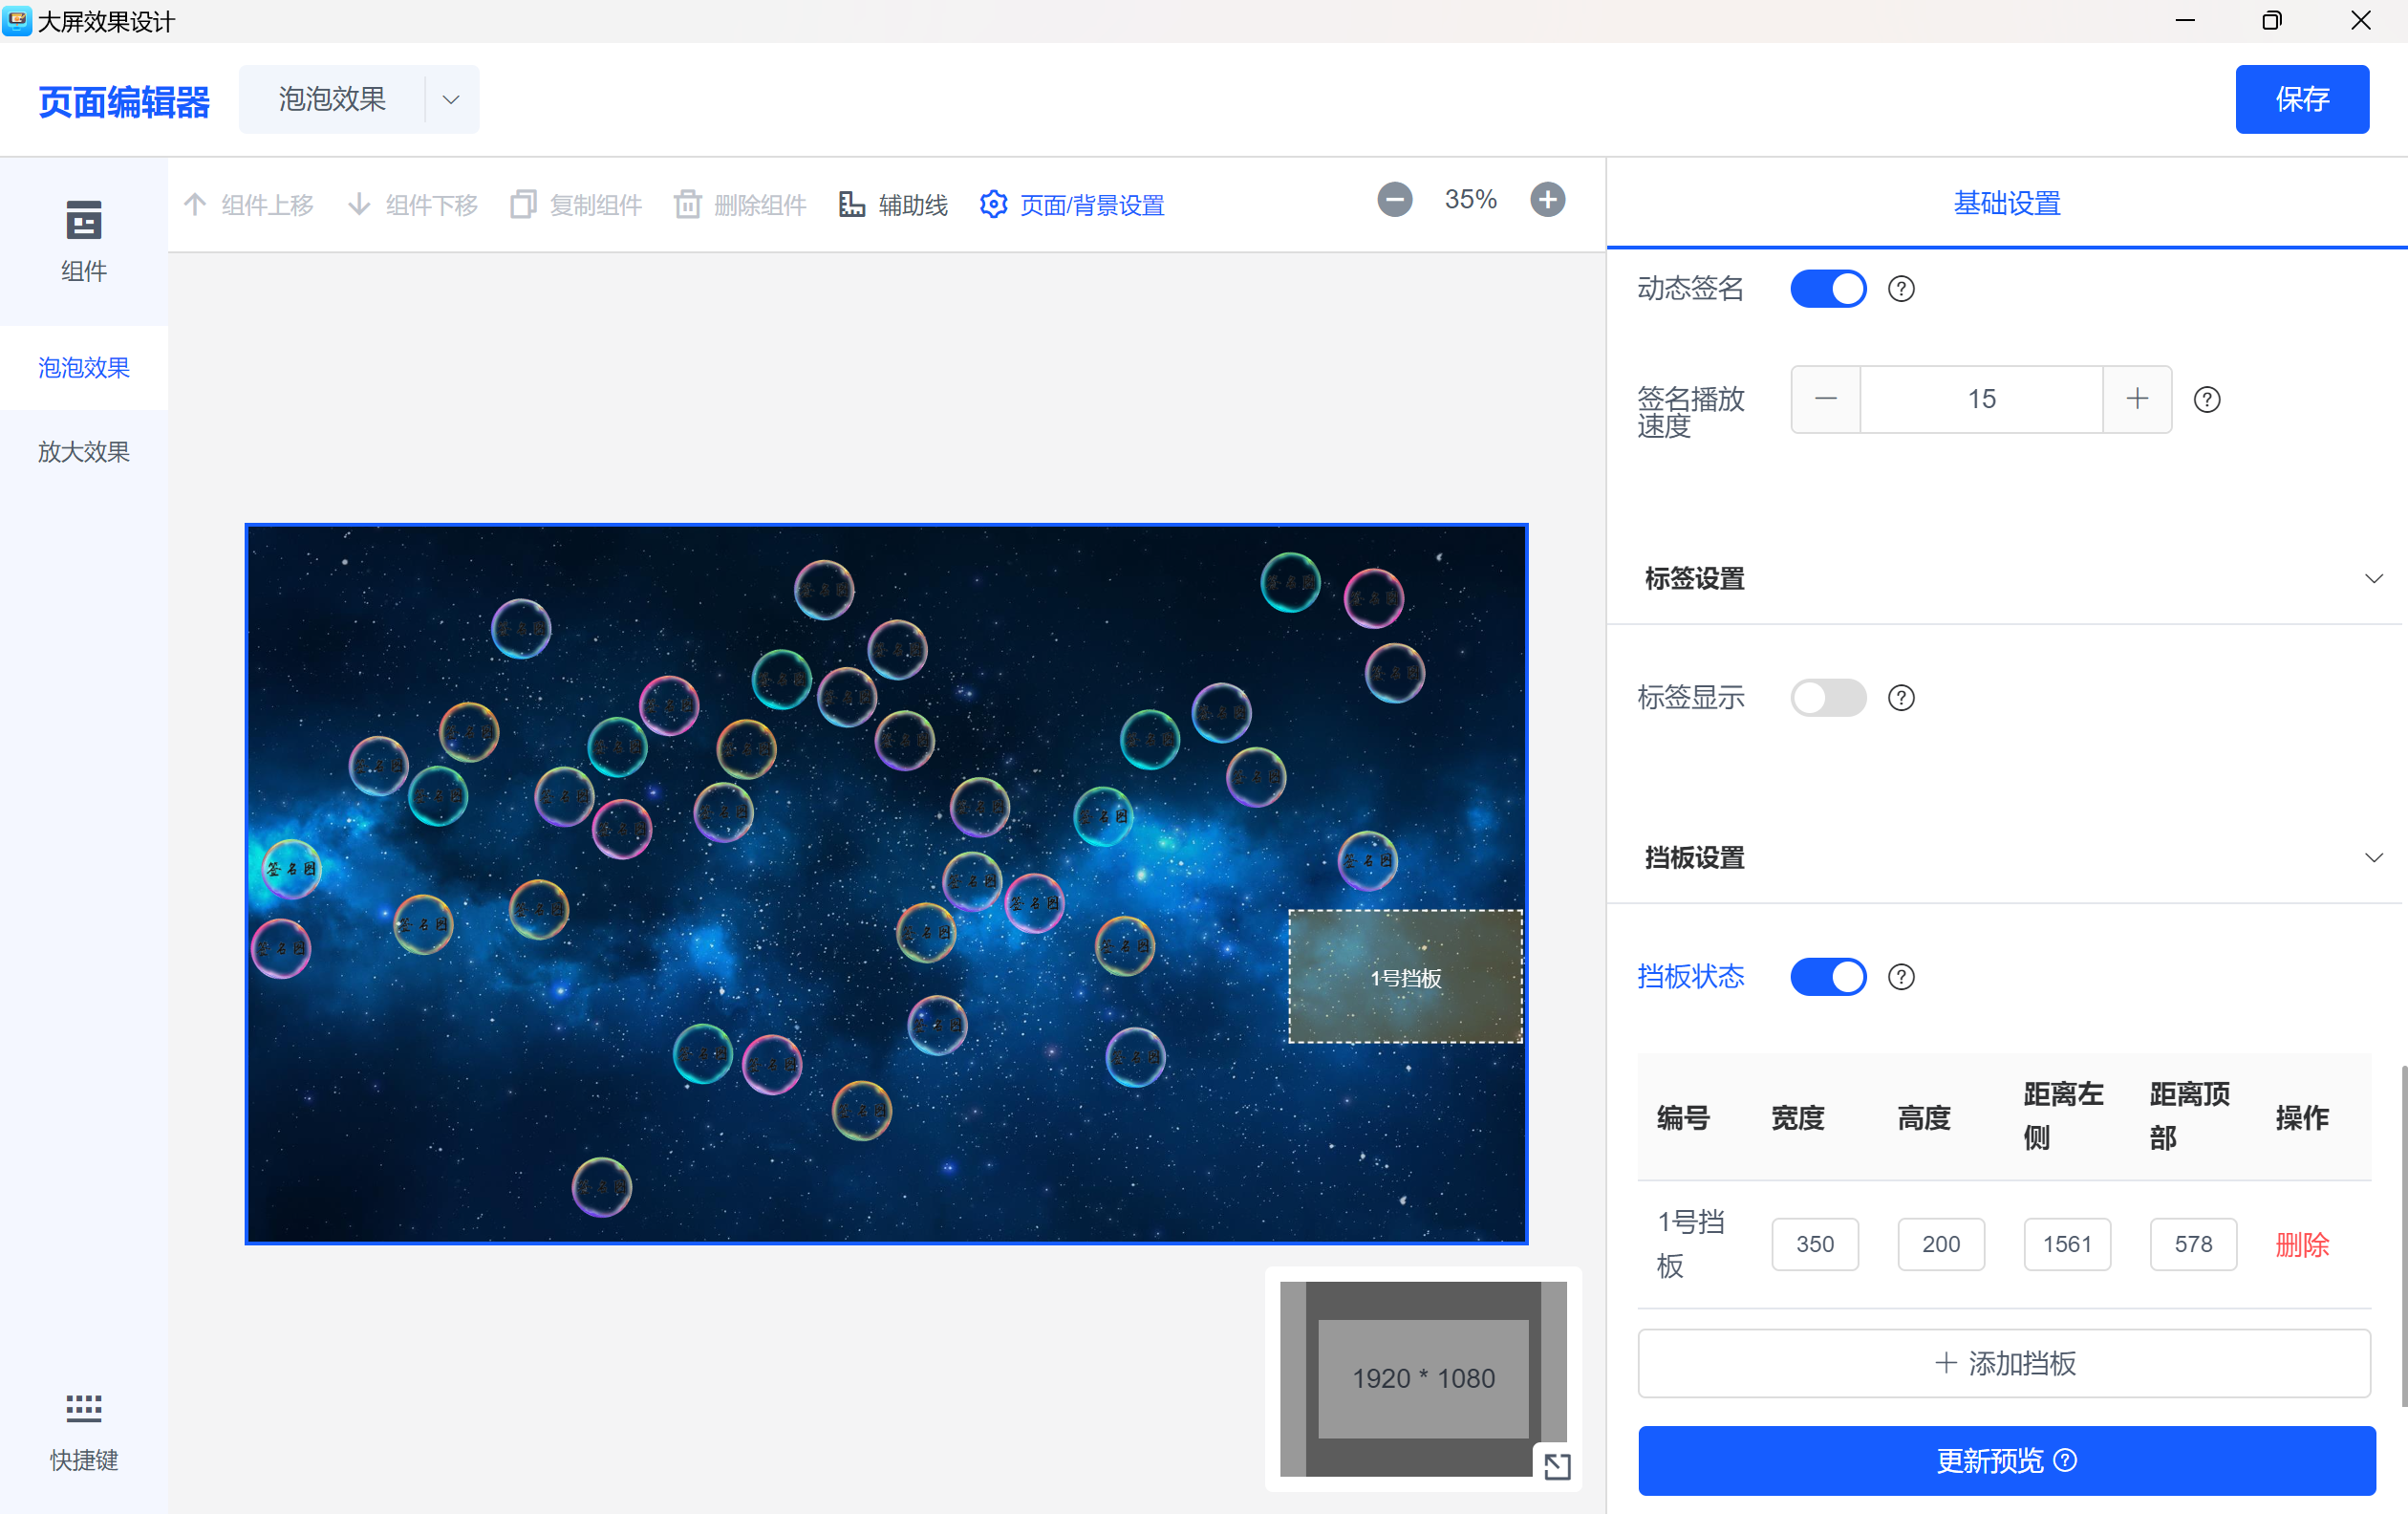Collapse the 挡板设置 section
Viewport: 2408px width, 1514px height.
pos(2372,858)
